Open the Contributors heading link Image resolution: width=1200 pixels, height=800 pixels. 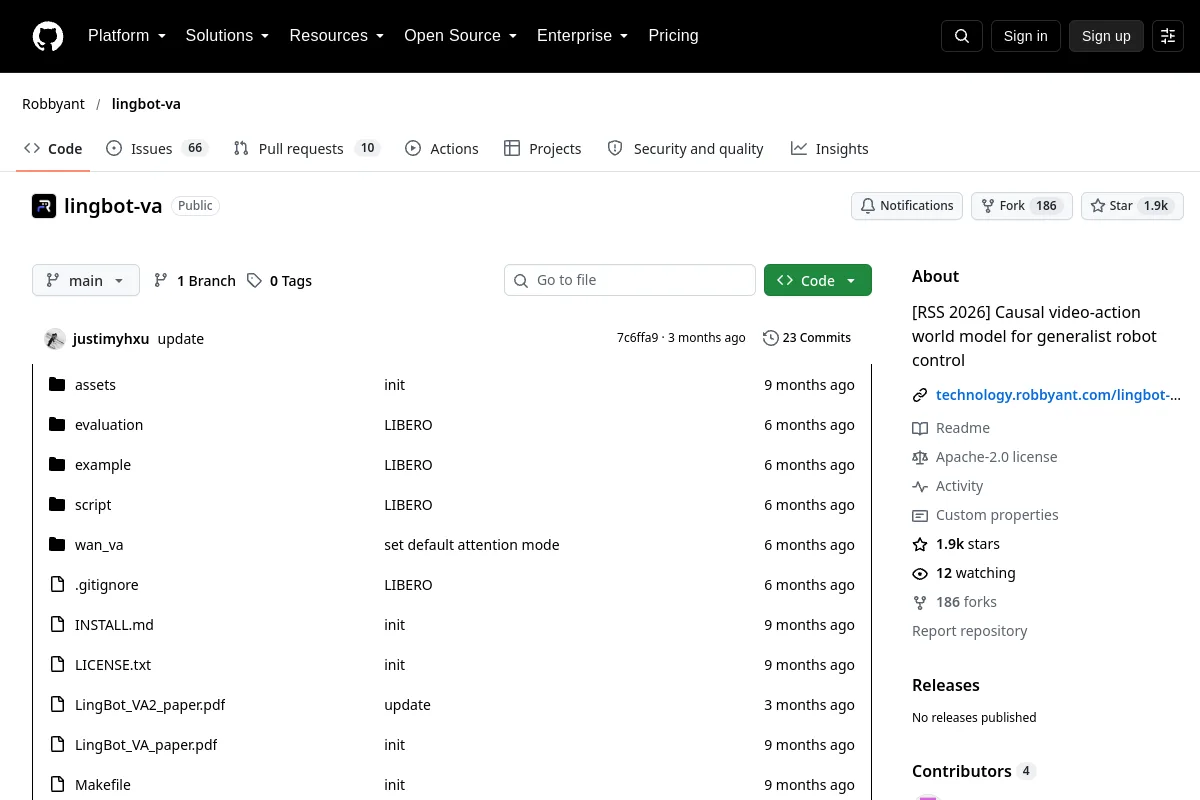(x=974, y=771)
